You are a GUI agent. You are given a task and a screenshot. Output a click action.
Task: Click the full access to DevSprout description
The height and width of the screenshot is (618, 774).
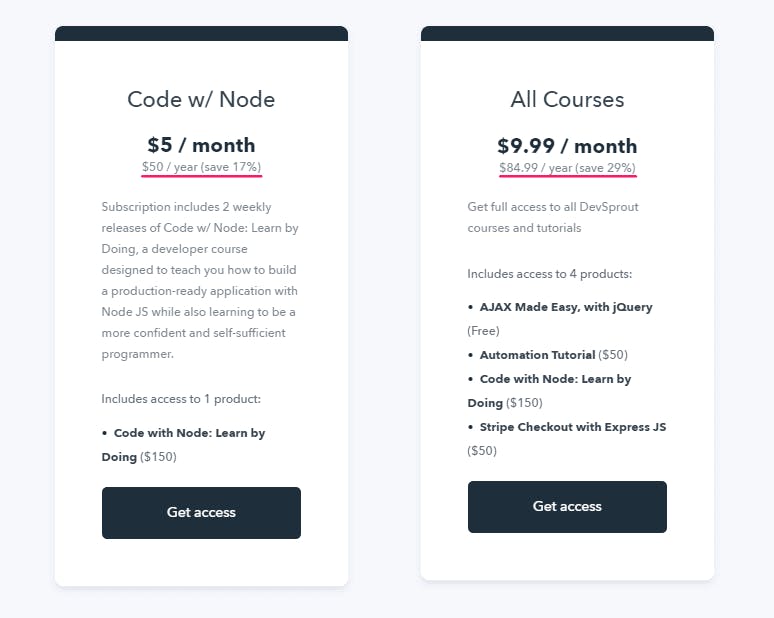coord(553,217)
